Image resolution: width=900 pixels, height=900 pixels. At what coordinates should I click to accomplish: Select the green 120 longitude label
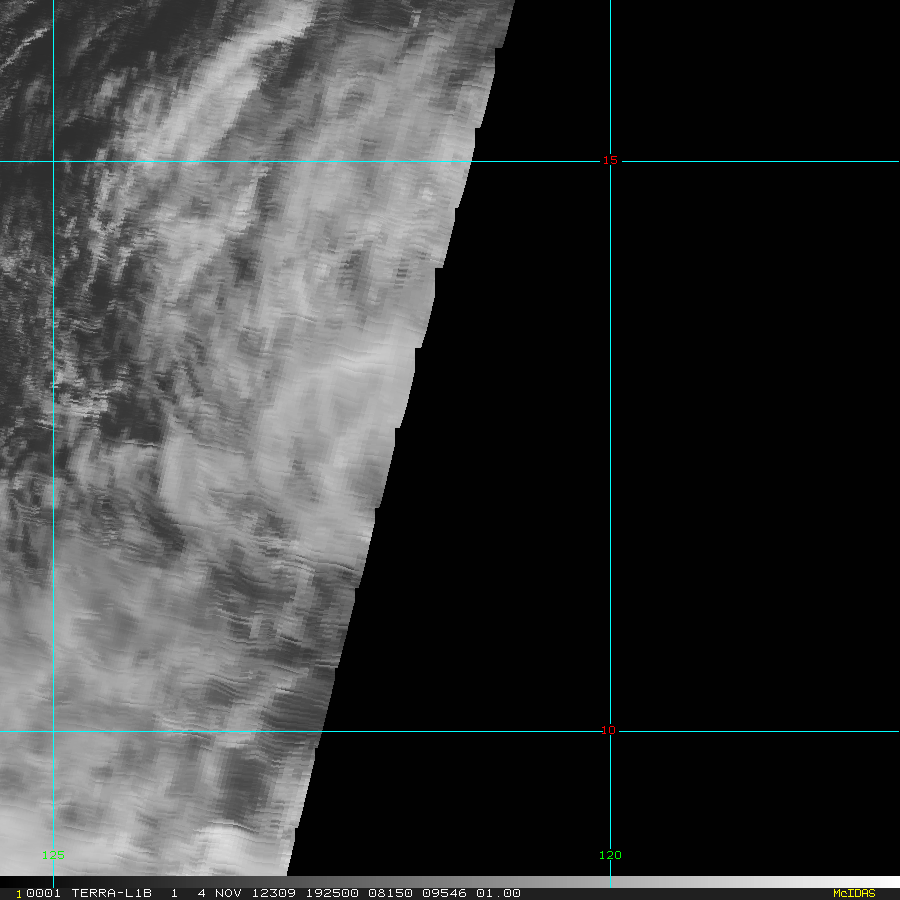point(610,855)
